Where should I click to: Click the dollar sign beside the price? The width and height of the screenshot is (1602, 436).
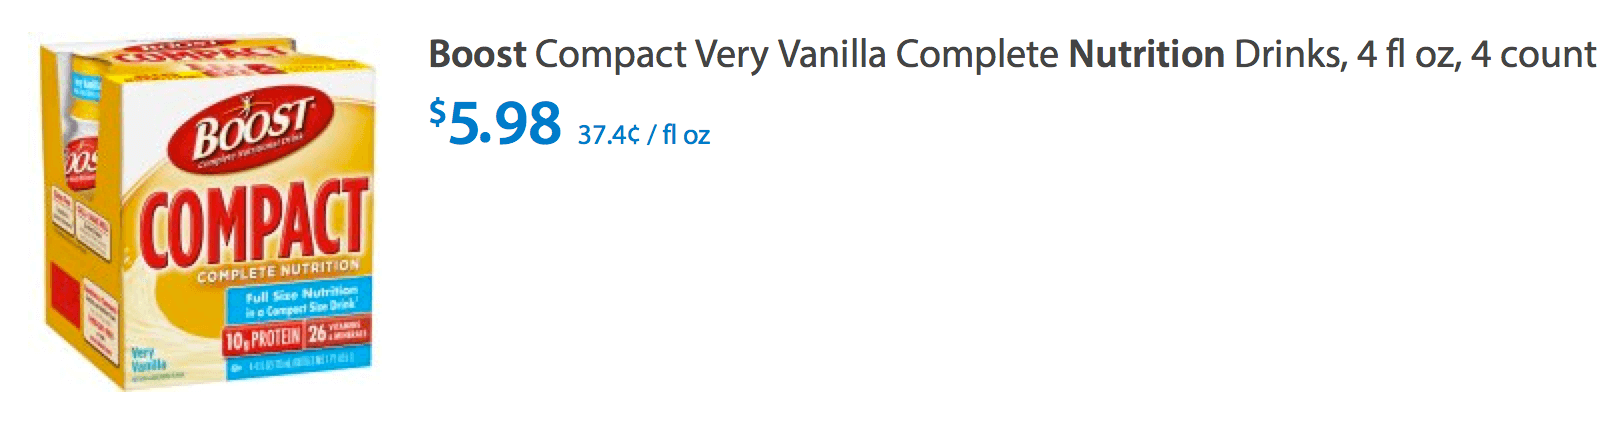click(437, 111)
